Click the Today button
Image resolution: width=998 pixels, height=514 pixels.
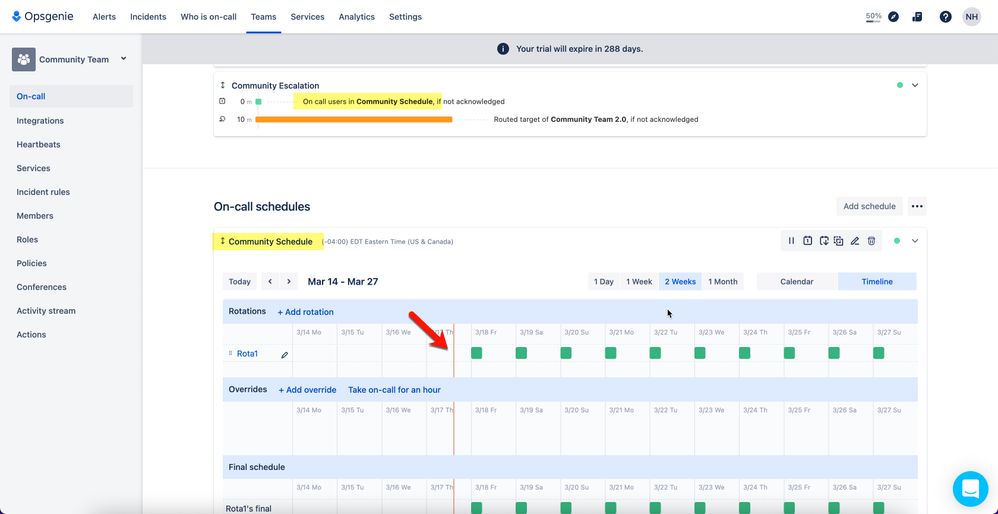tap(239, 281)
